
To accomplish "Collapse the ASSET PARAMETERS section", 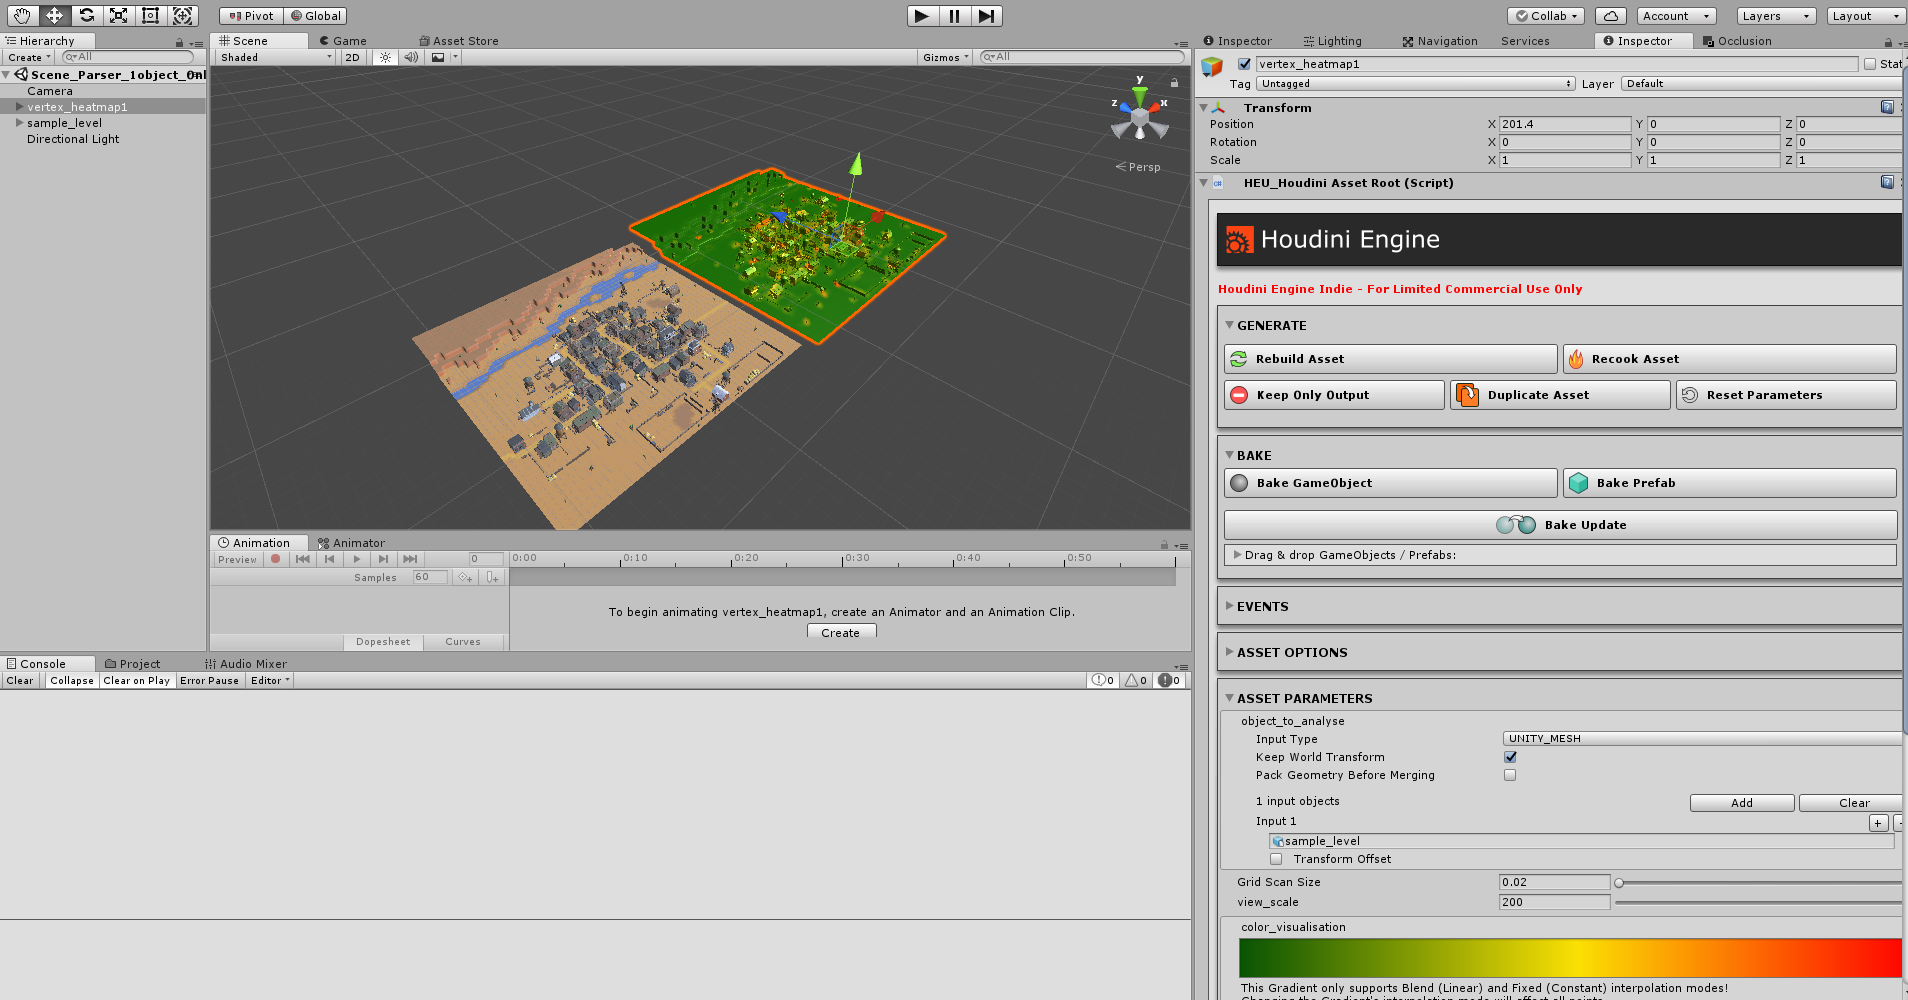I will 1229,698.
